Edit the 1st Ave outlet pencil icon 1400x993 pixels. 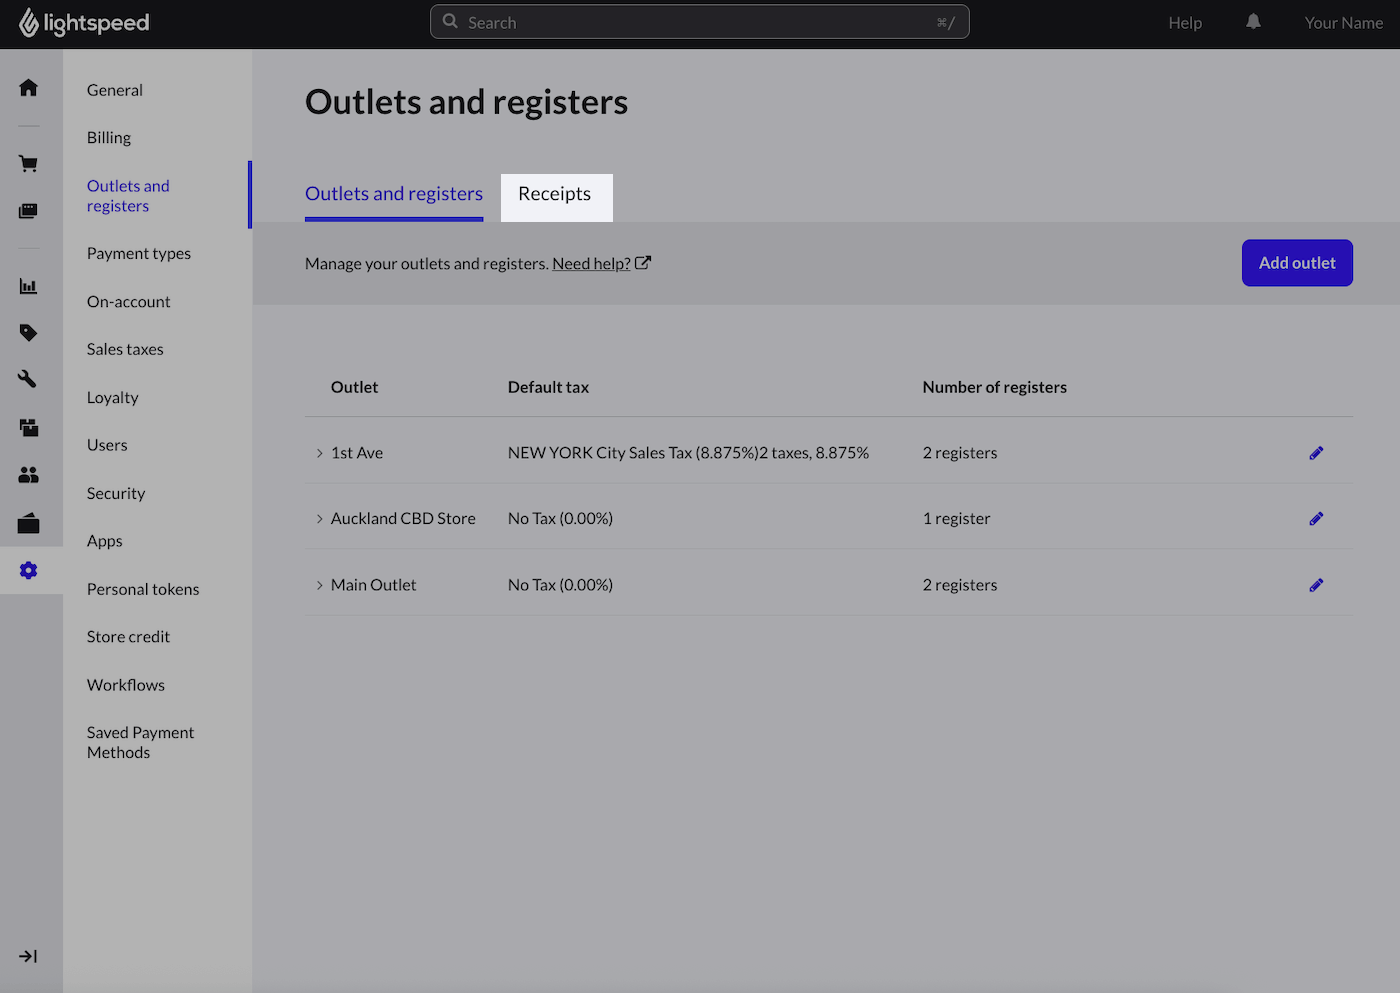click(1316, 453)
